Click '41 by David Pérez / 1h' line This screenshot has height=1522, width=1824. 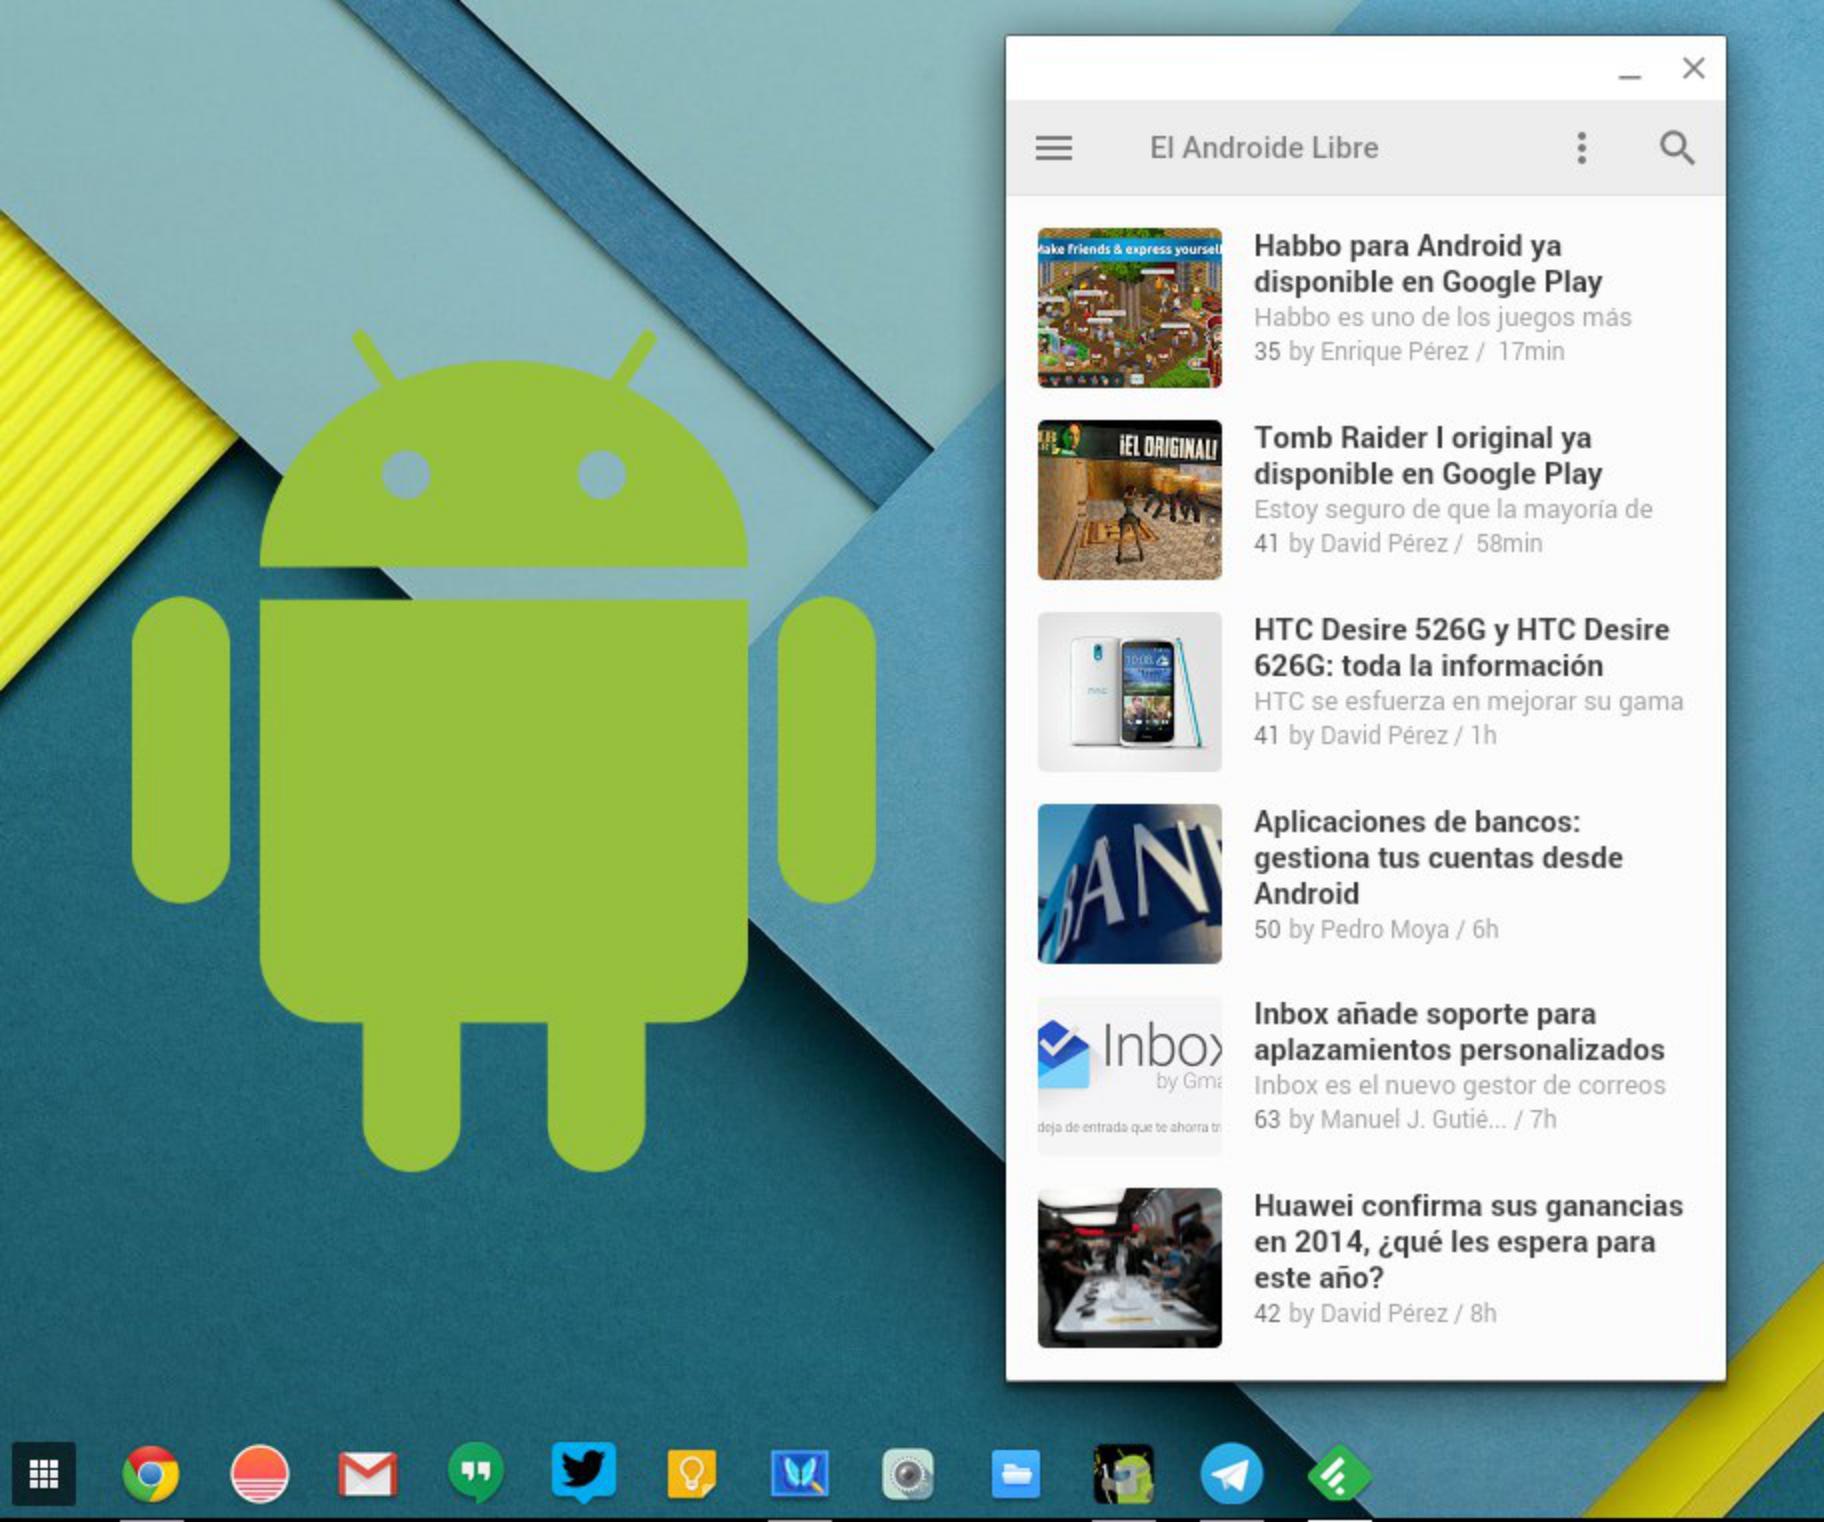pyautogui.click(x=1375, y=735)
